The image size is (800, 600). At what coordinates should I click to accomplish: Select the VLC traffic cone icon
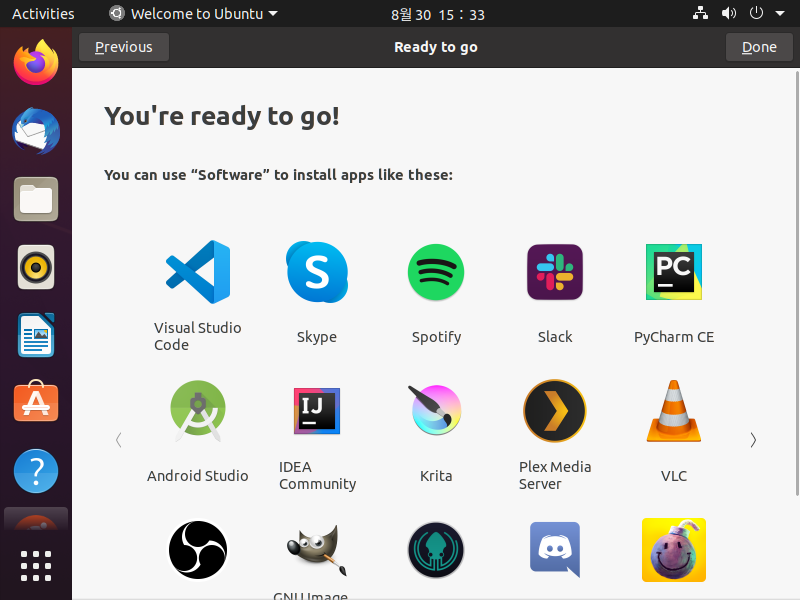pos(673,411)
